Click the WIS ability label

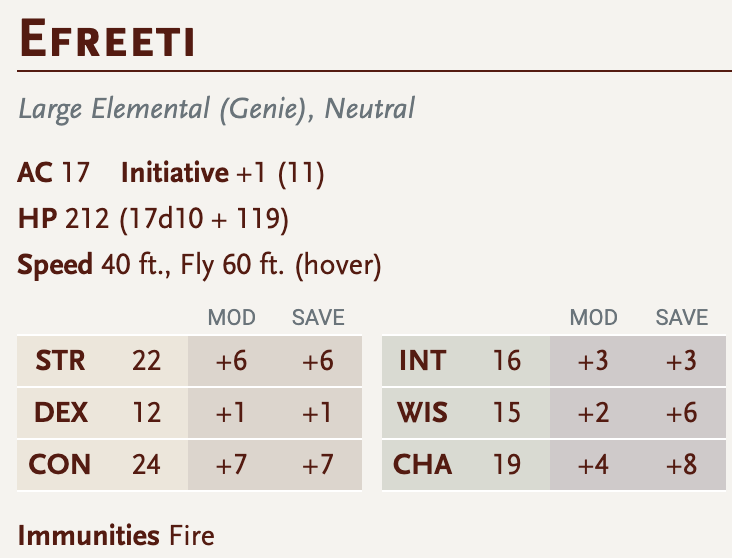[x=422, y=413]
